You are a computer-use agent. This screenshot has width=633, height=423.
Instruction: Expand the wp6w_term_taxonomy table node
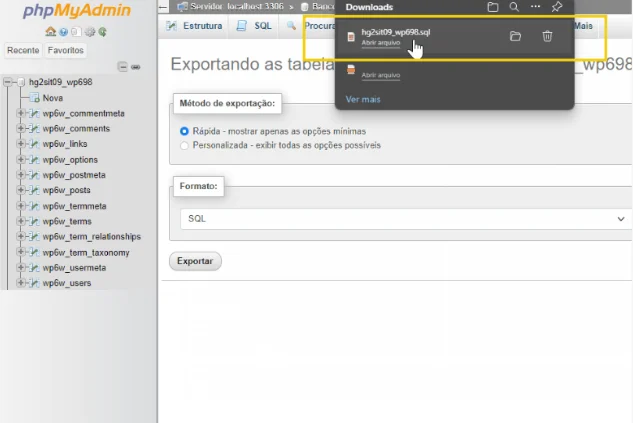click(20, 252)
